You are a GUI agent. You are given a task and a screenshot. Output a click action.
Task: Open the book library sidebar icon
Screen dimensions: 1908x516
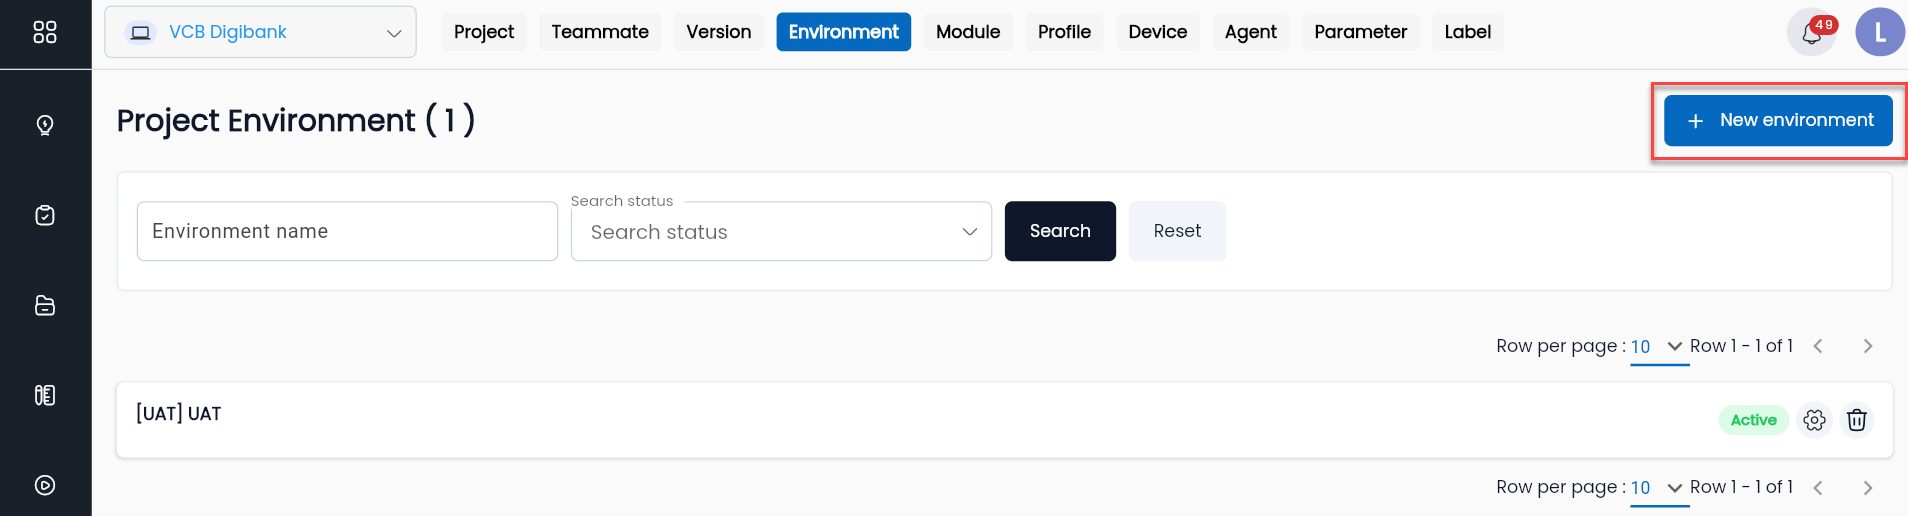(x=45, y=395)
